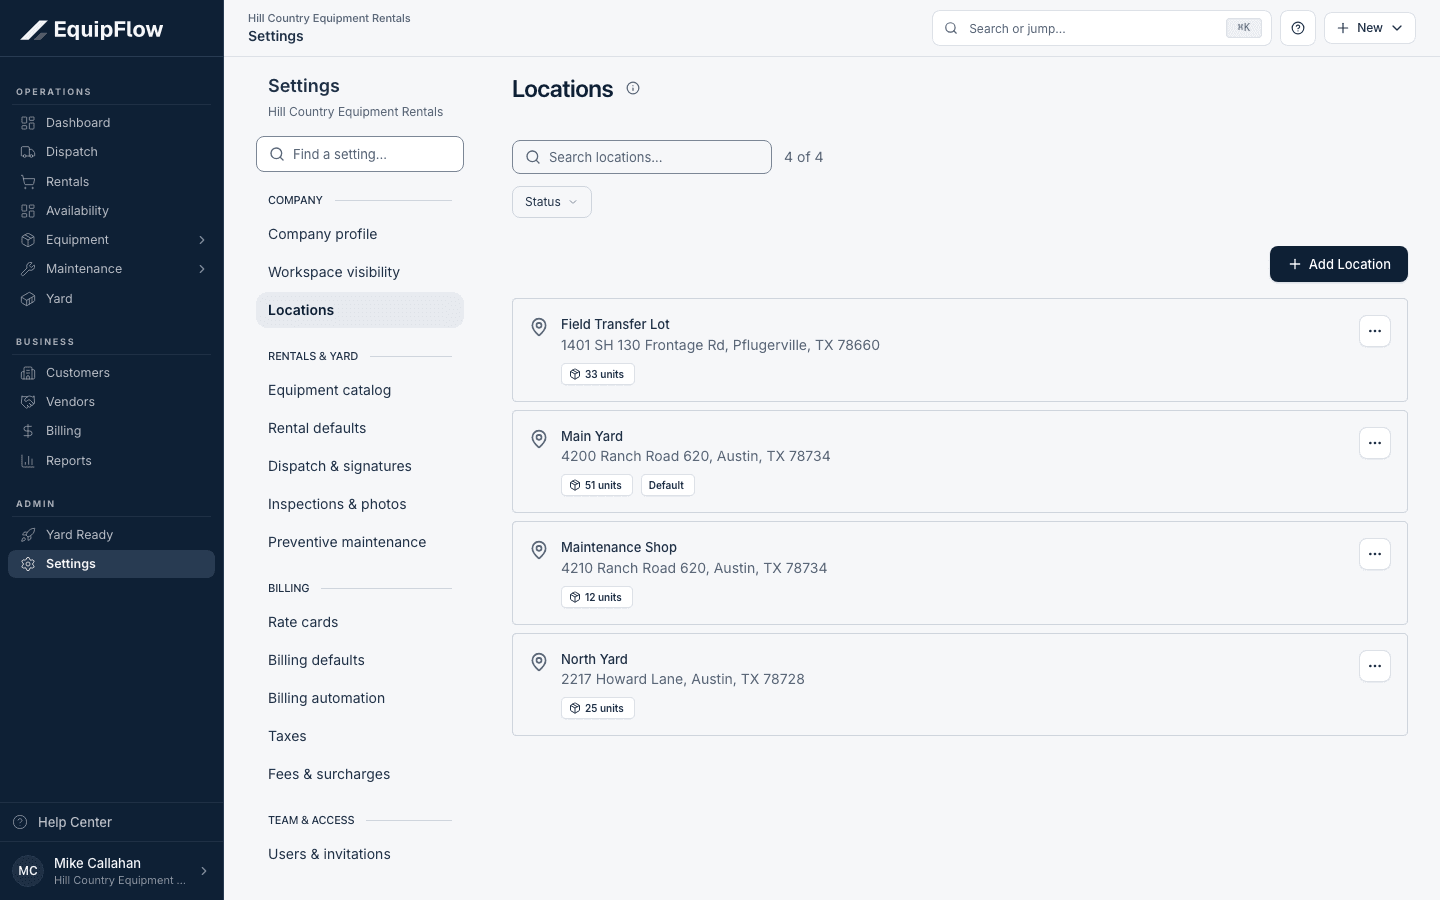The width and height of the screenshot is (1440, 900).
Task: Open the Status filter dropdown
Action: pos(552,202)
